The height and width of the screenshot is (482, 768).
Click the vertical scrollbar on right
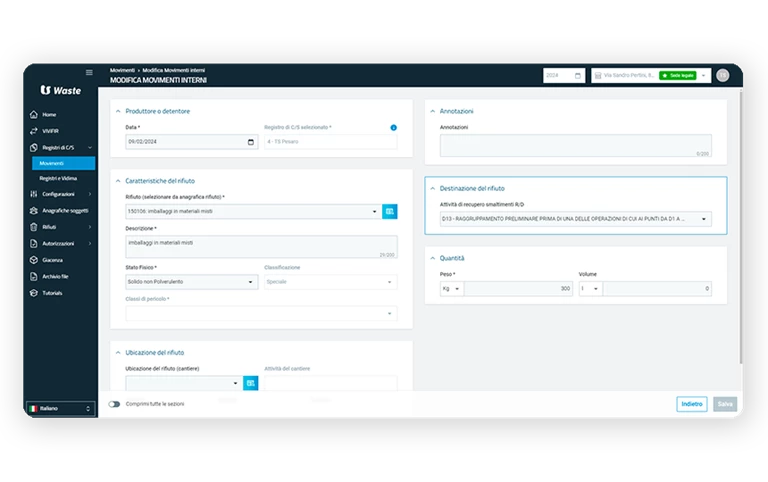[741, 226]
